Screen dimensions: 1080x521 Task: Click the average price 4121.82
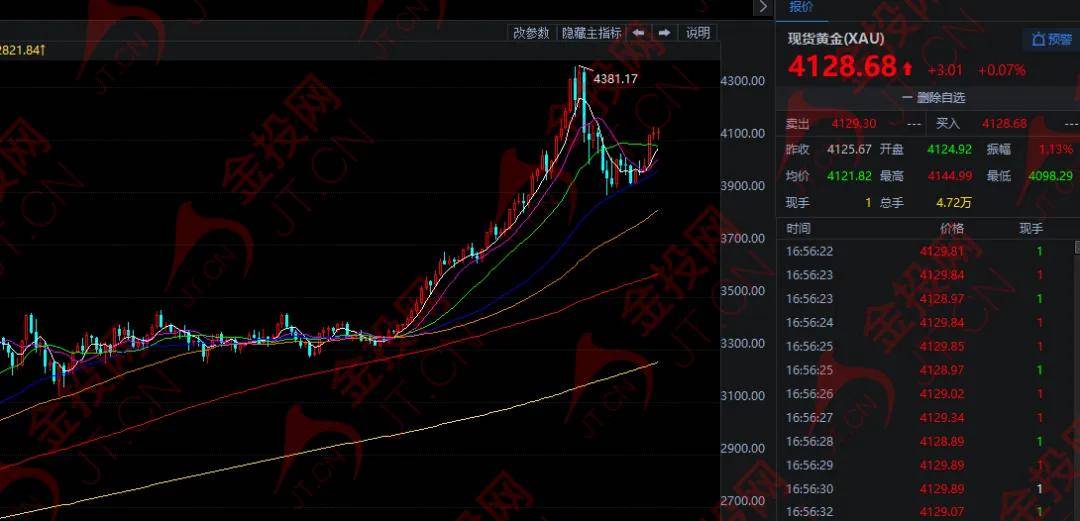pos(849,176)
